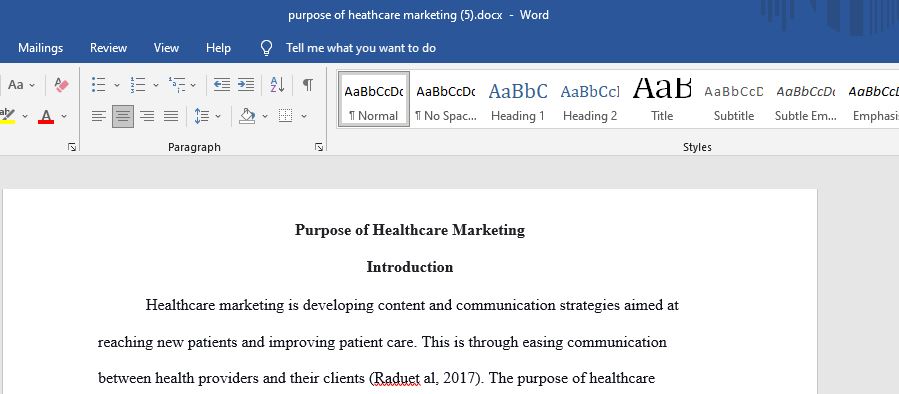The height and width of the screenshot is (394, 899).
Task: Apply the Subtle Emphasis style
Action: coord(806,99)
